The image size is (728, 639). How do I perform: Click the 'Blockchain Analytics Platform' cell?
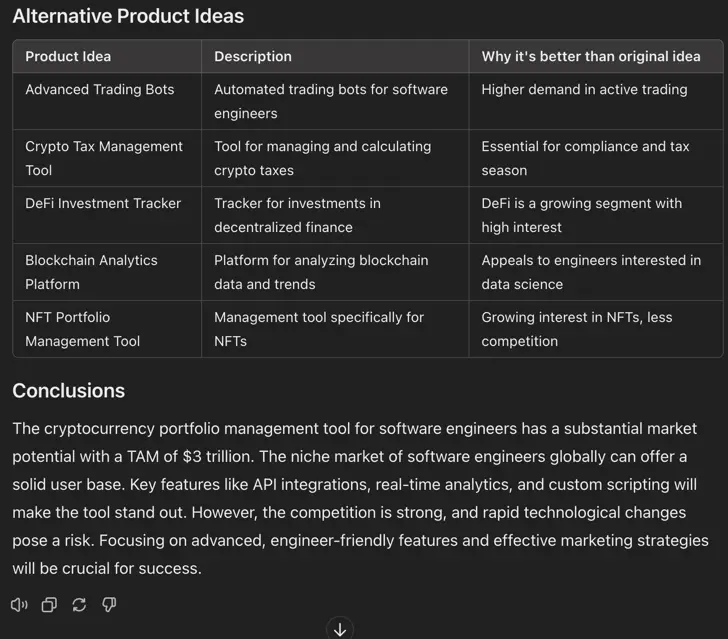(x=91, y=272)
